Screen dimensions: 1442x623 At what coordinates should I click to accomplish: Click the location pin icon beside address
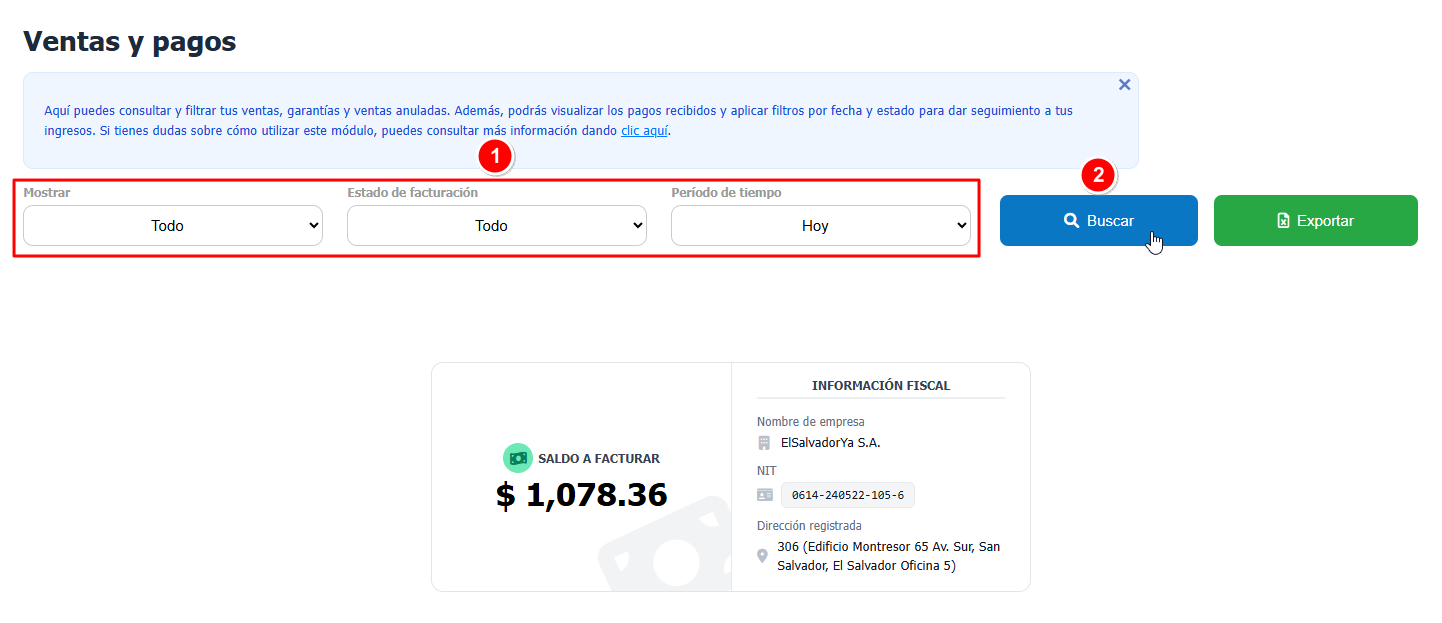[x=763, y=556]
